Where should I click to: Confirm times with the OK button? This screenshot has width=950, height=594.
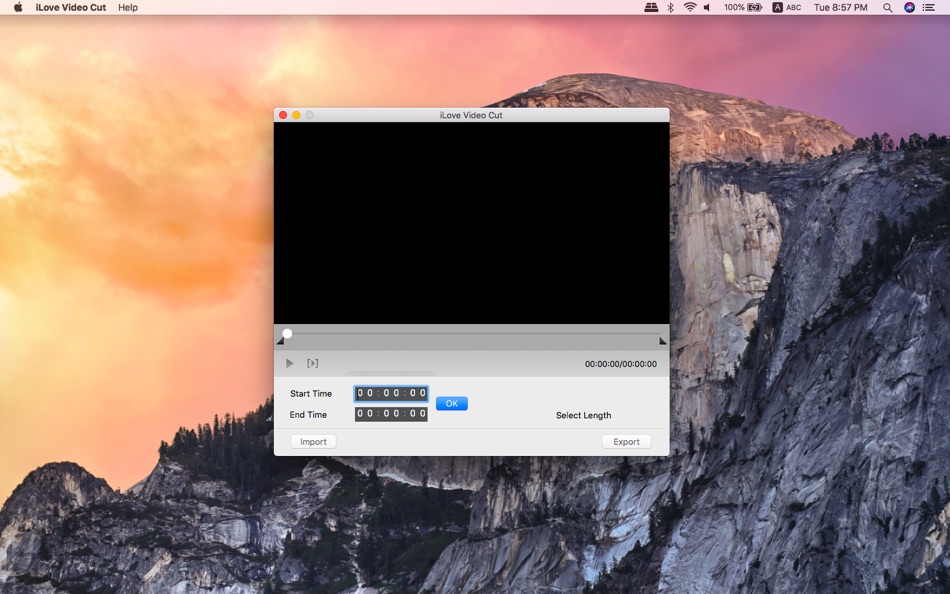[452, 404]
